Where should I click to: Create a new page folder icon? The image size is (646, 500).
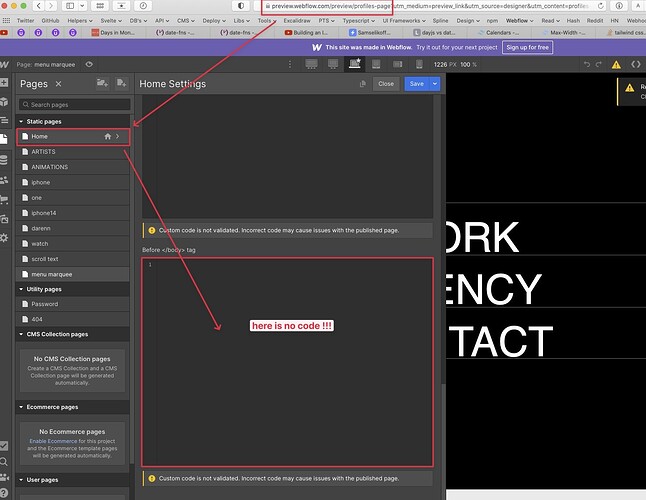click(x=102, y=83)
